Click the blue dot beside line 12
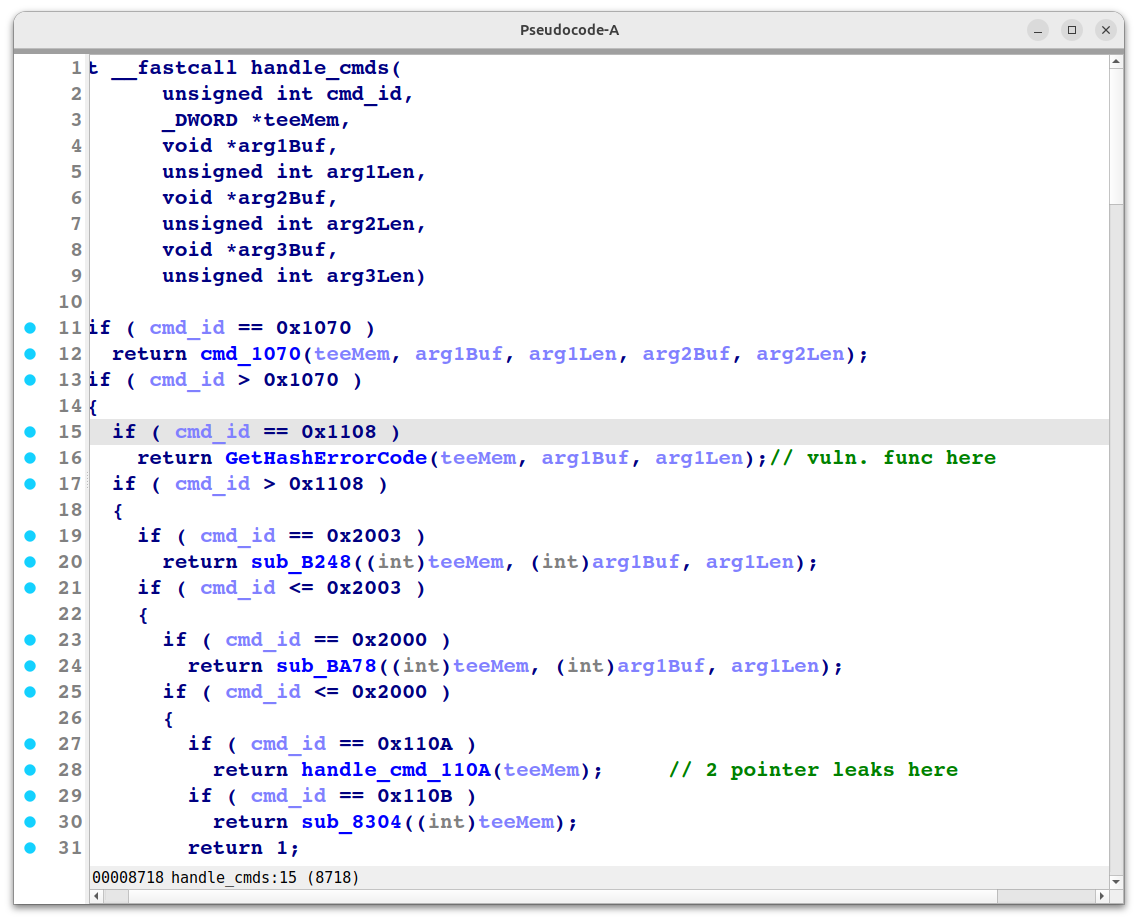Image resolution: width=1138 pixels, height=921 pixels. coord(30,353)
